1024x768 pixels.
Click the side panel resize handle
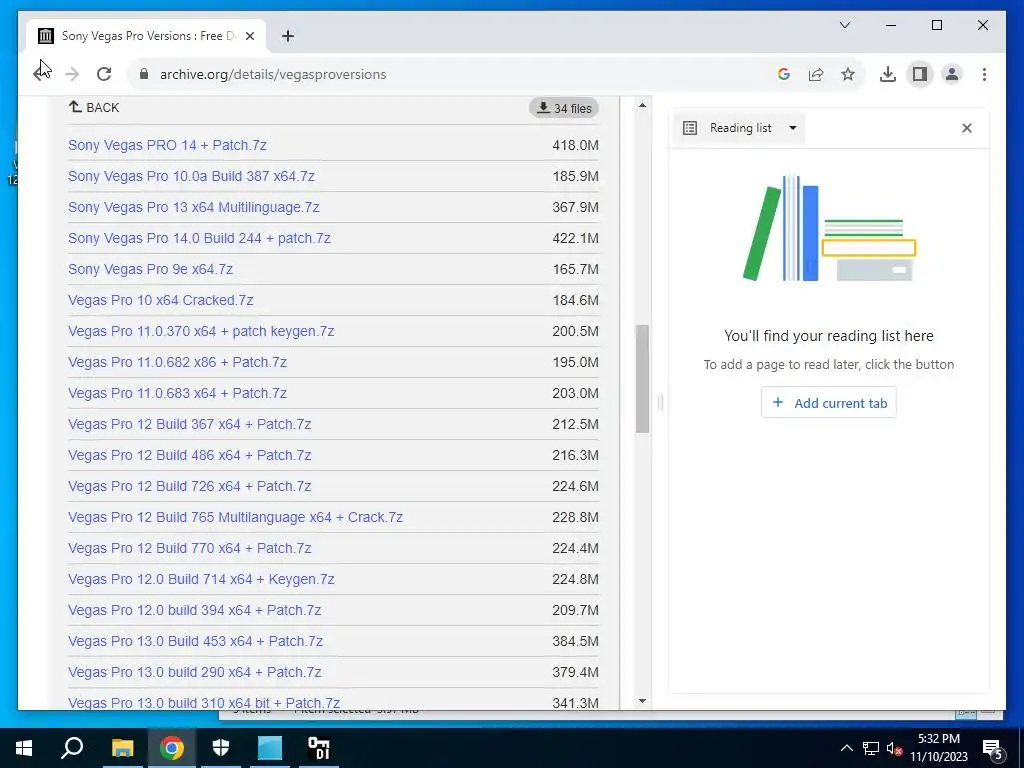point(660,403)
